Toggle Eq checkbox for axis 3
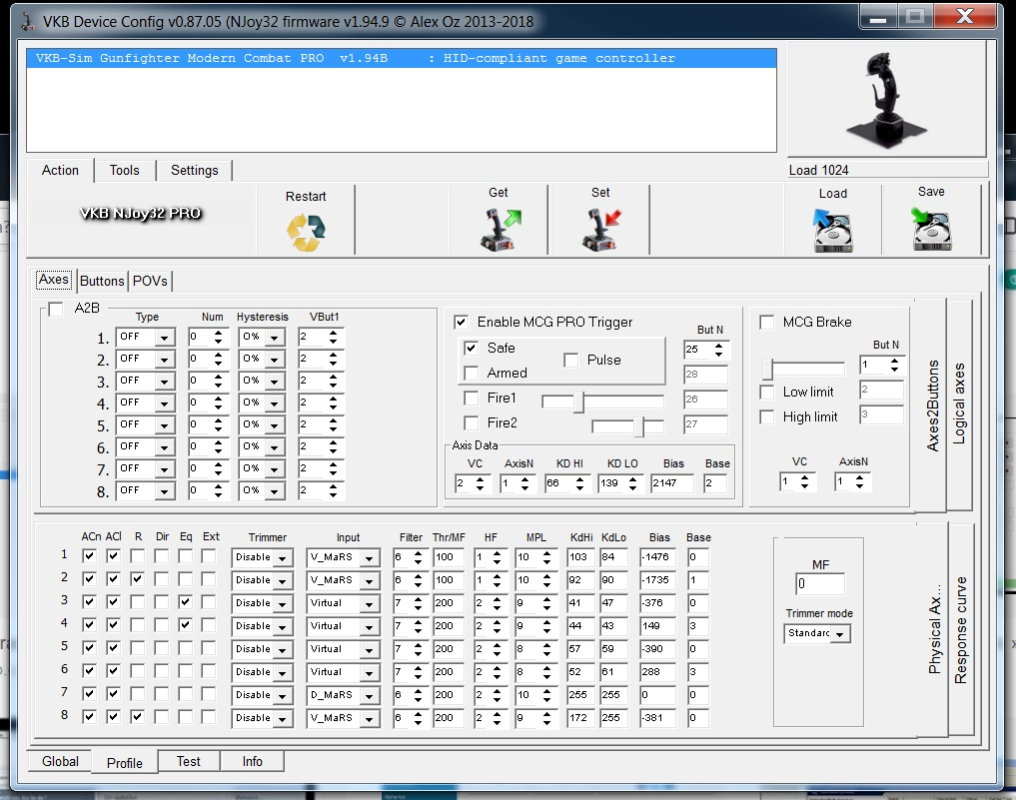 coord(185,602)
